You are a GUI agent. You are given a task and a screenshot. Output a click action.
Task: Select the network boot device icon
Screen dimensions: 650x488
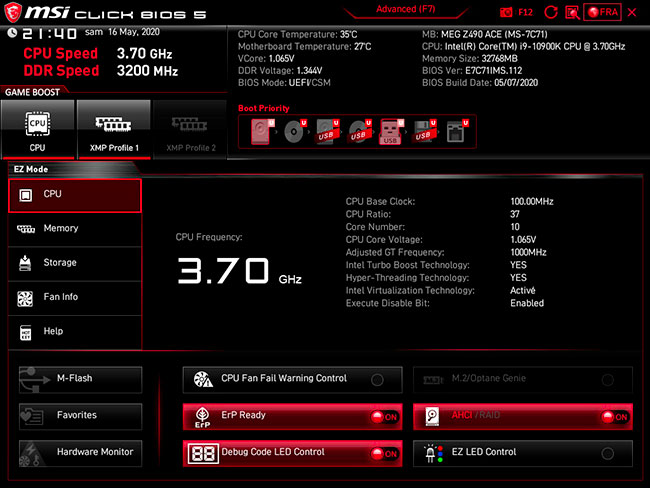[x=455, y=132]
